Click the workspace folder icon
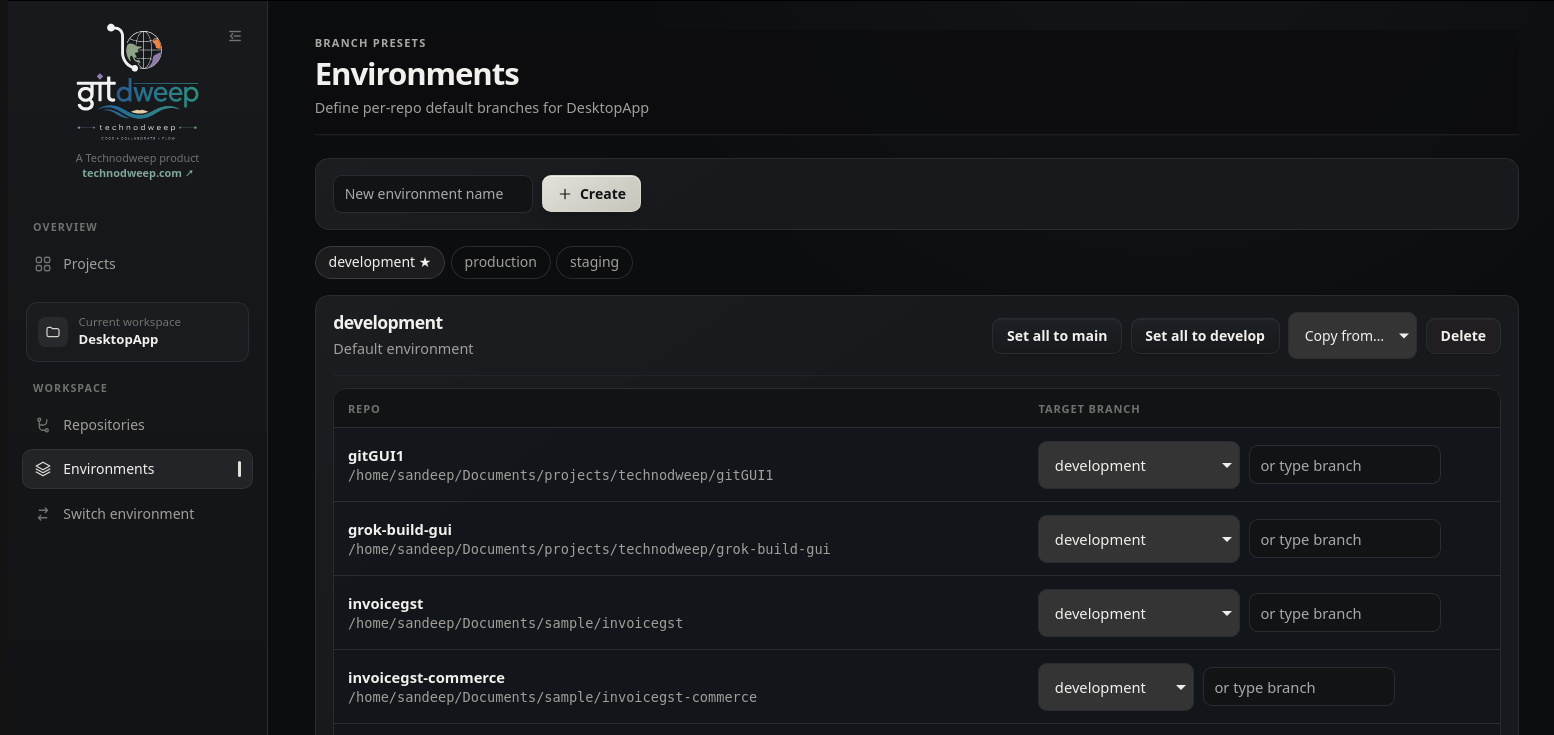 pos(53,332)
